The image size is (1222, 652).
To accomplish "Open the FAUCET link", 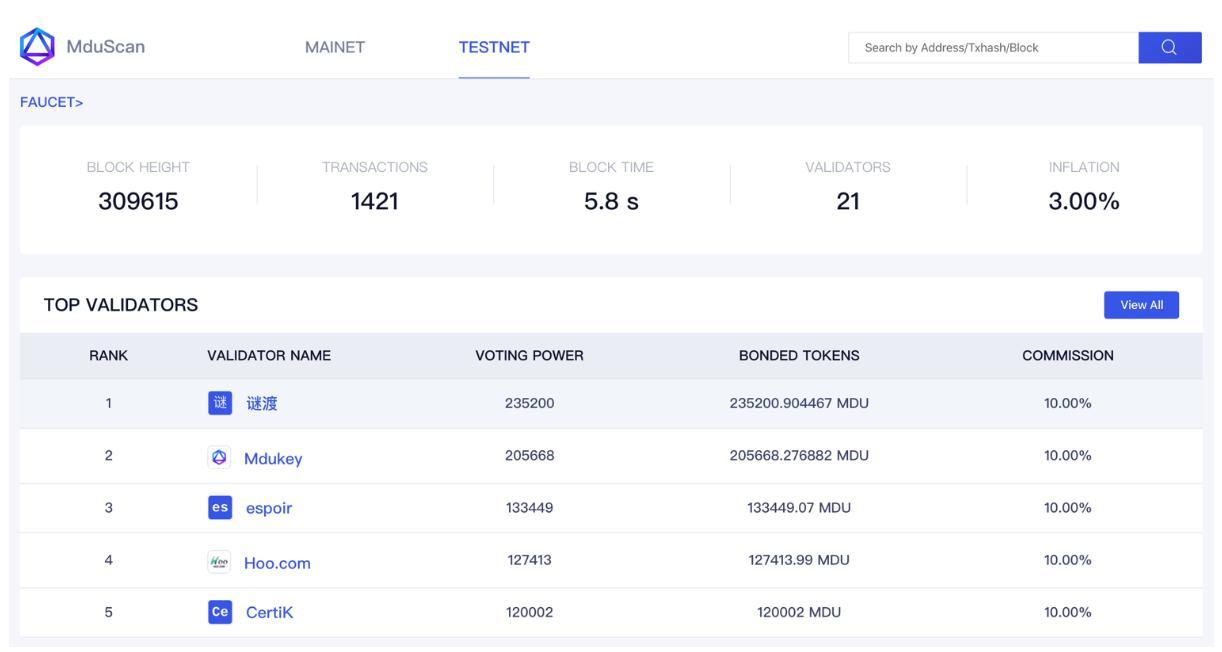I will pyautogui.click(x=51, y=101).
